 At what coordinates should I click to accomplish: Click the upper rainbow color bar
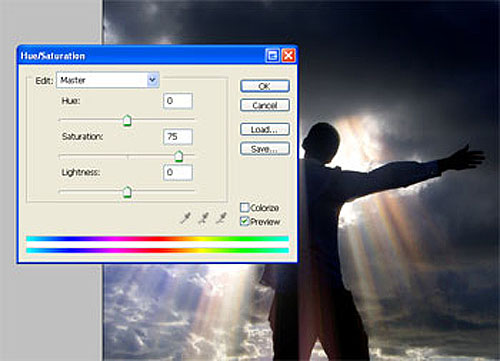coord(157,239)
